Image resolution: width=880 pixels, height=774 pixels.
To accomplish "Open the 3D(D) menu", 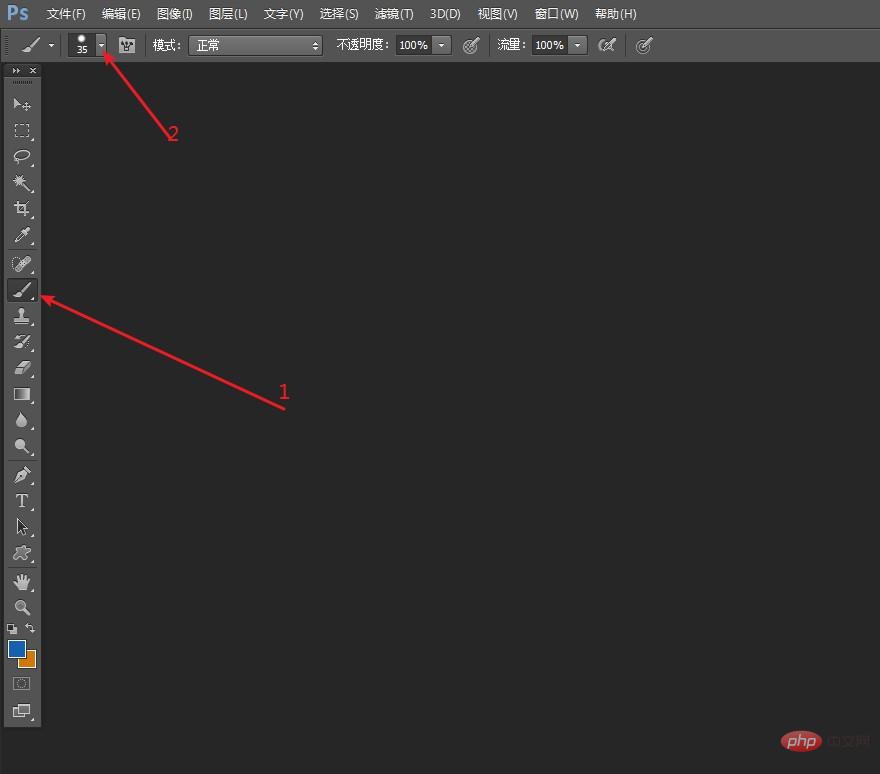I will pos(445,14).
